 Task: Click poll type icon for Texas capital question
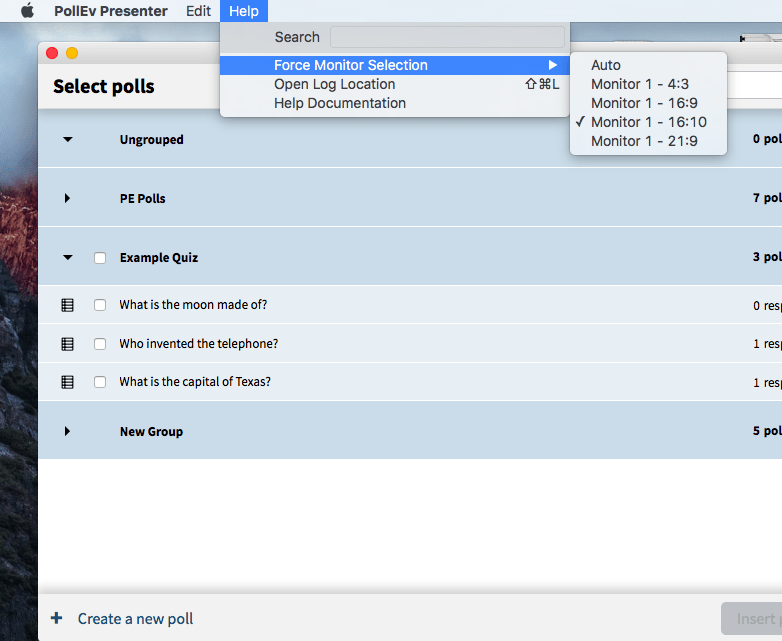(67, 382)
